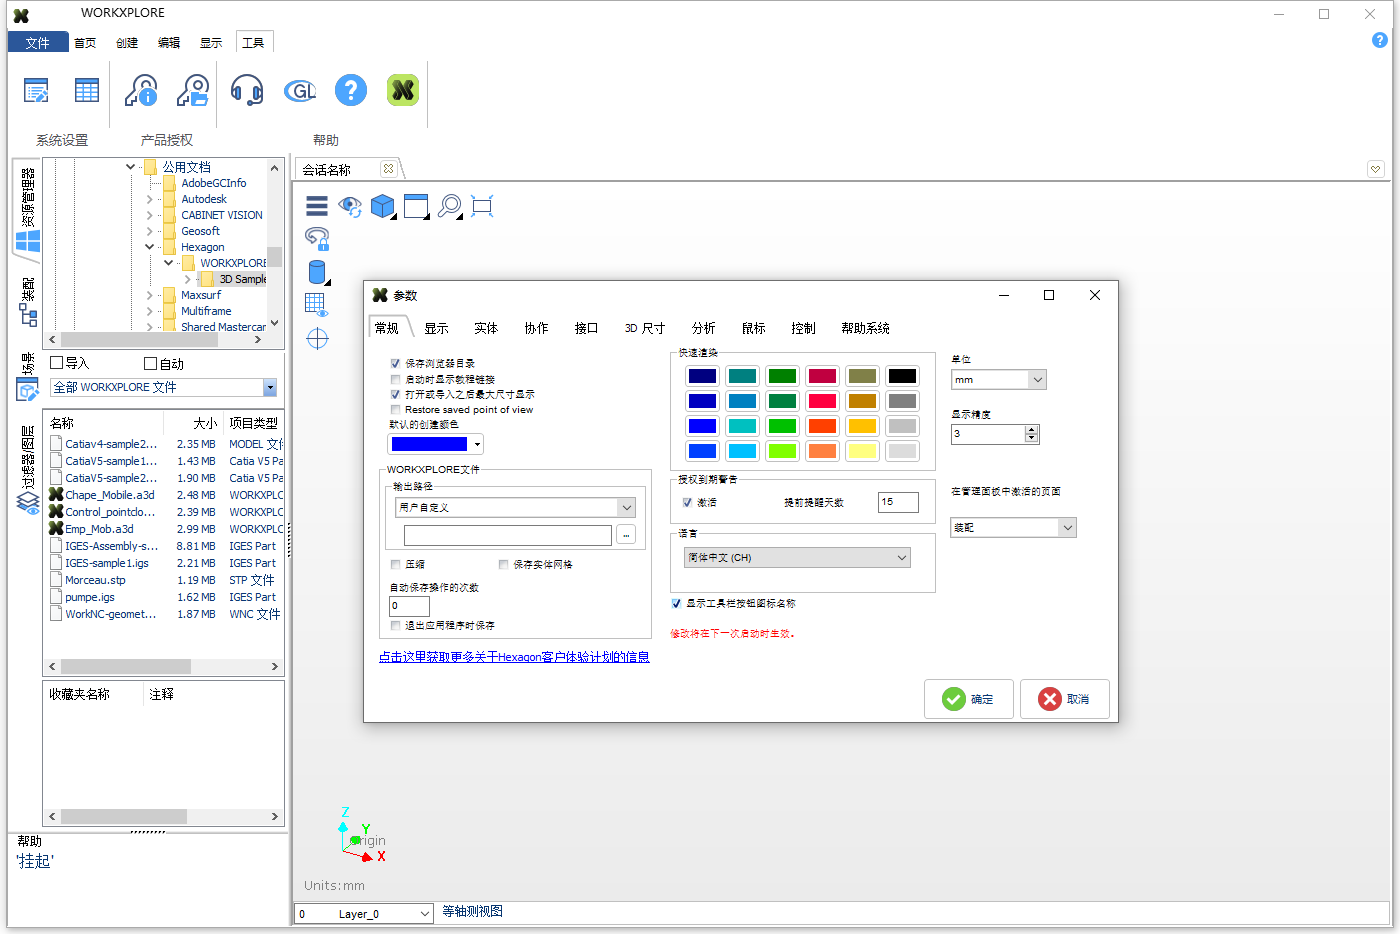Open the 装配 active page dropdown
Viewport: 1400px width, 934px height.
tap(1013, 527)
